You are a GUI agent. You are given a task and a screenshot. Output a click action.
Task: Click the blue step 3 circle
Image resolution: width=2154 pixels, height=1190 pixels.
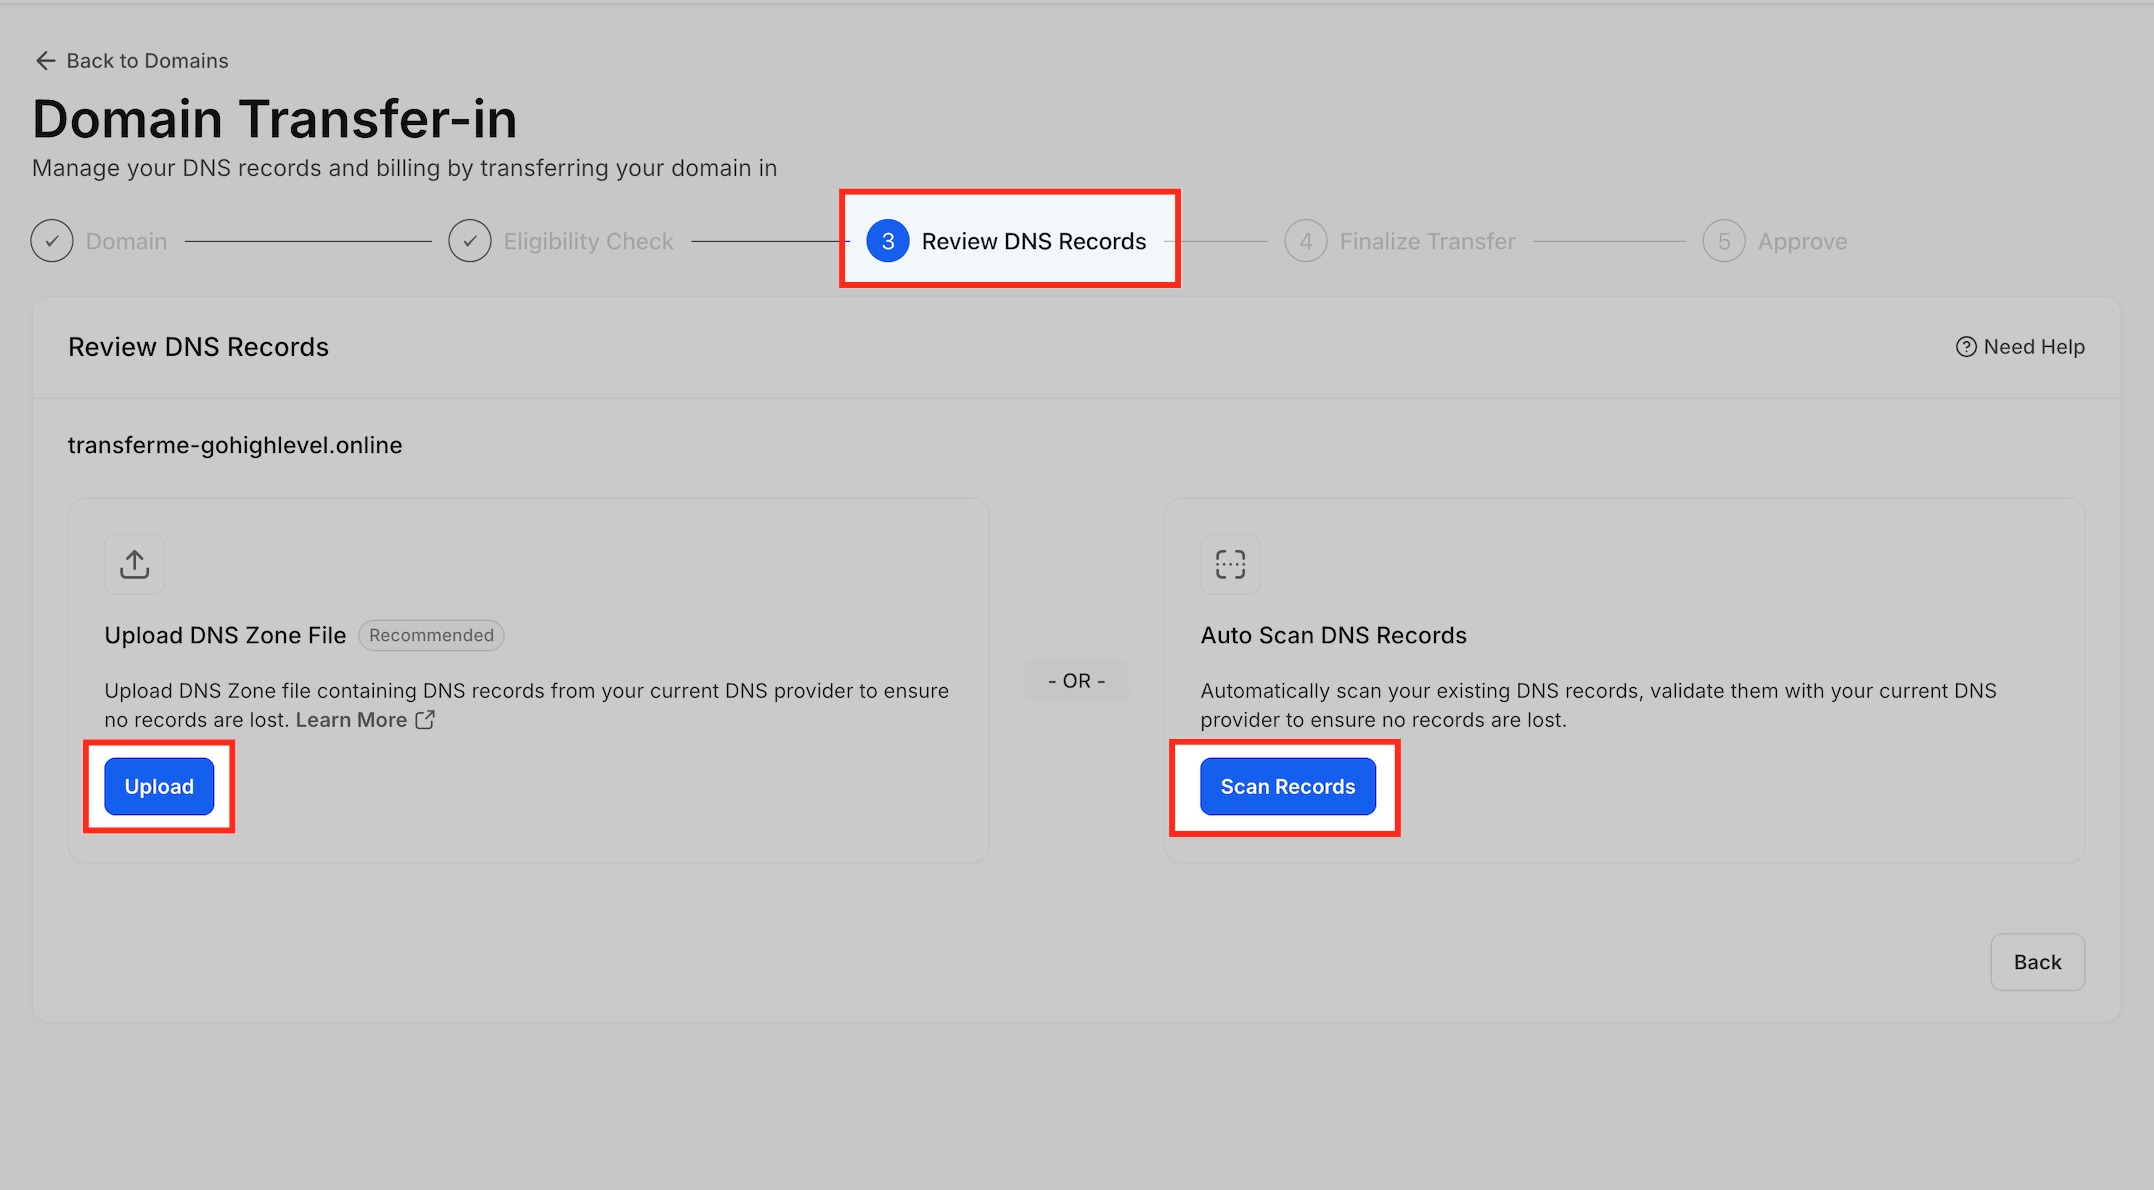(887, 241)
